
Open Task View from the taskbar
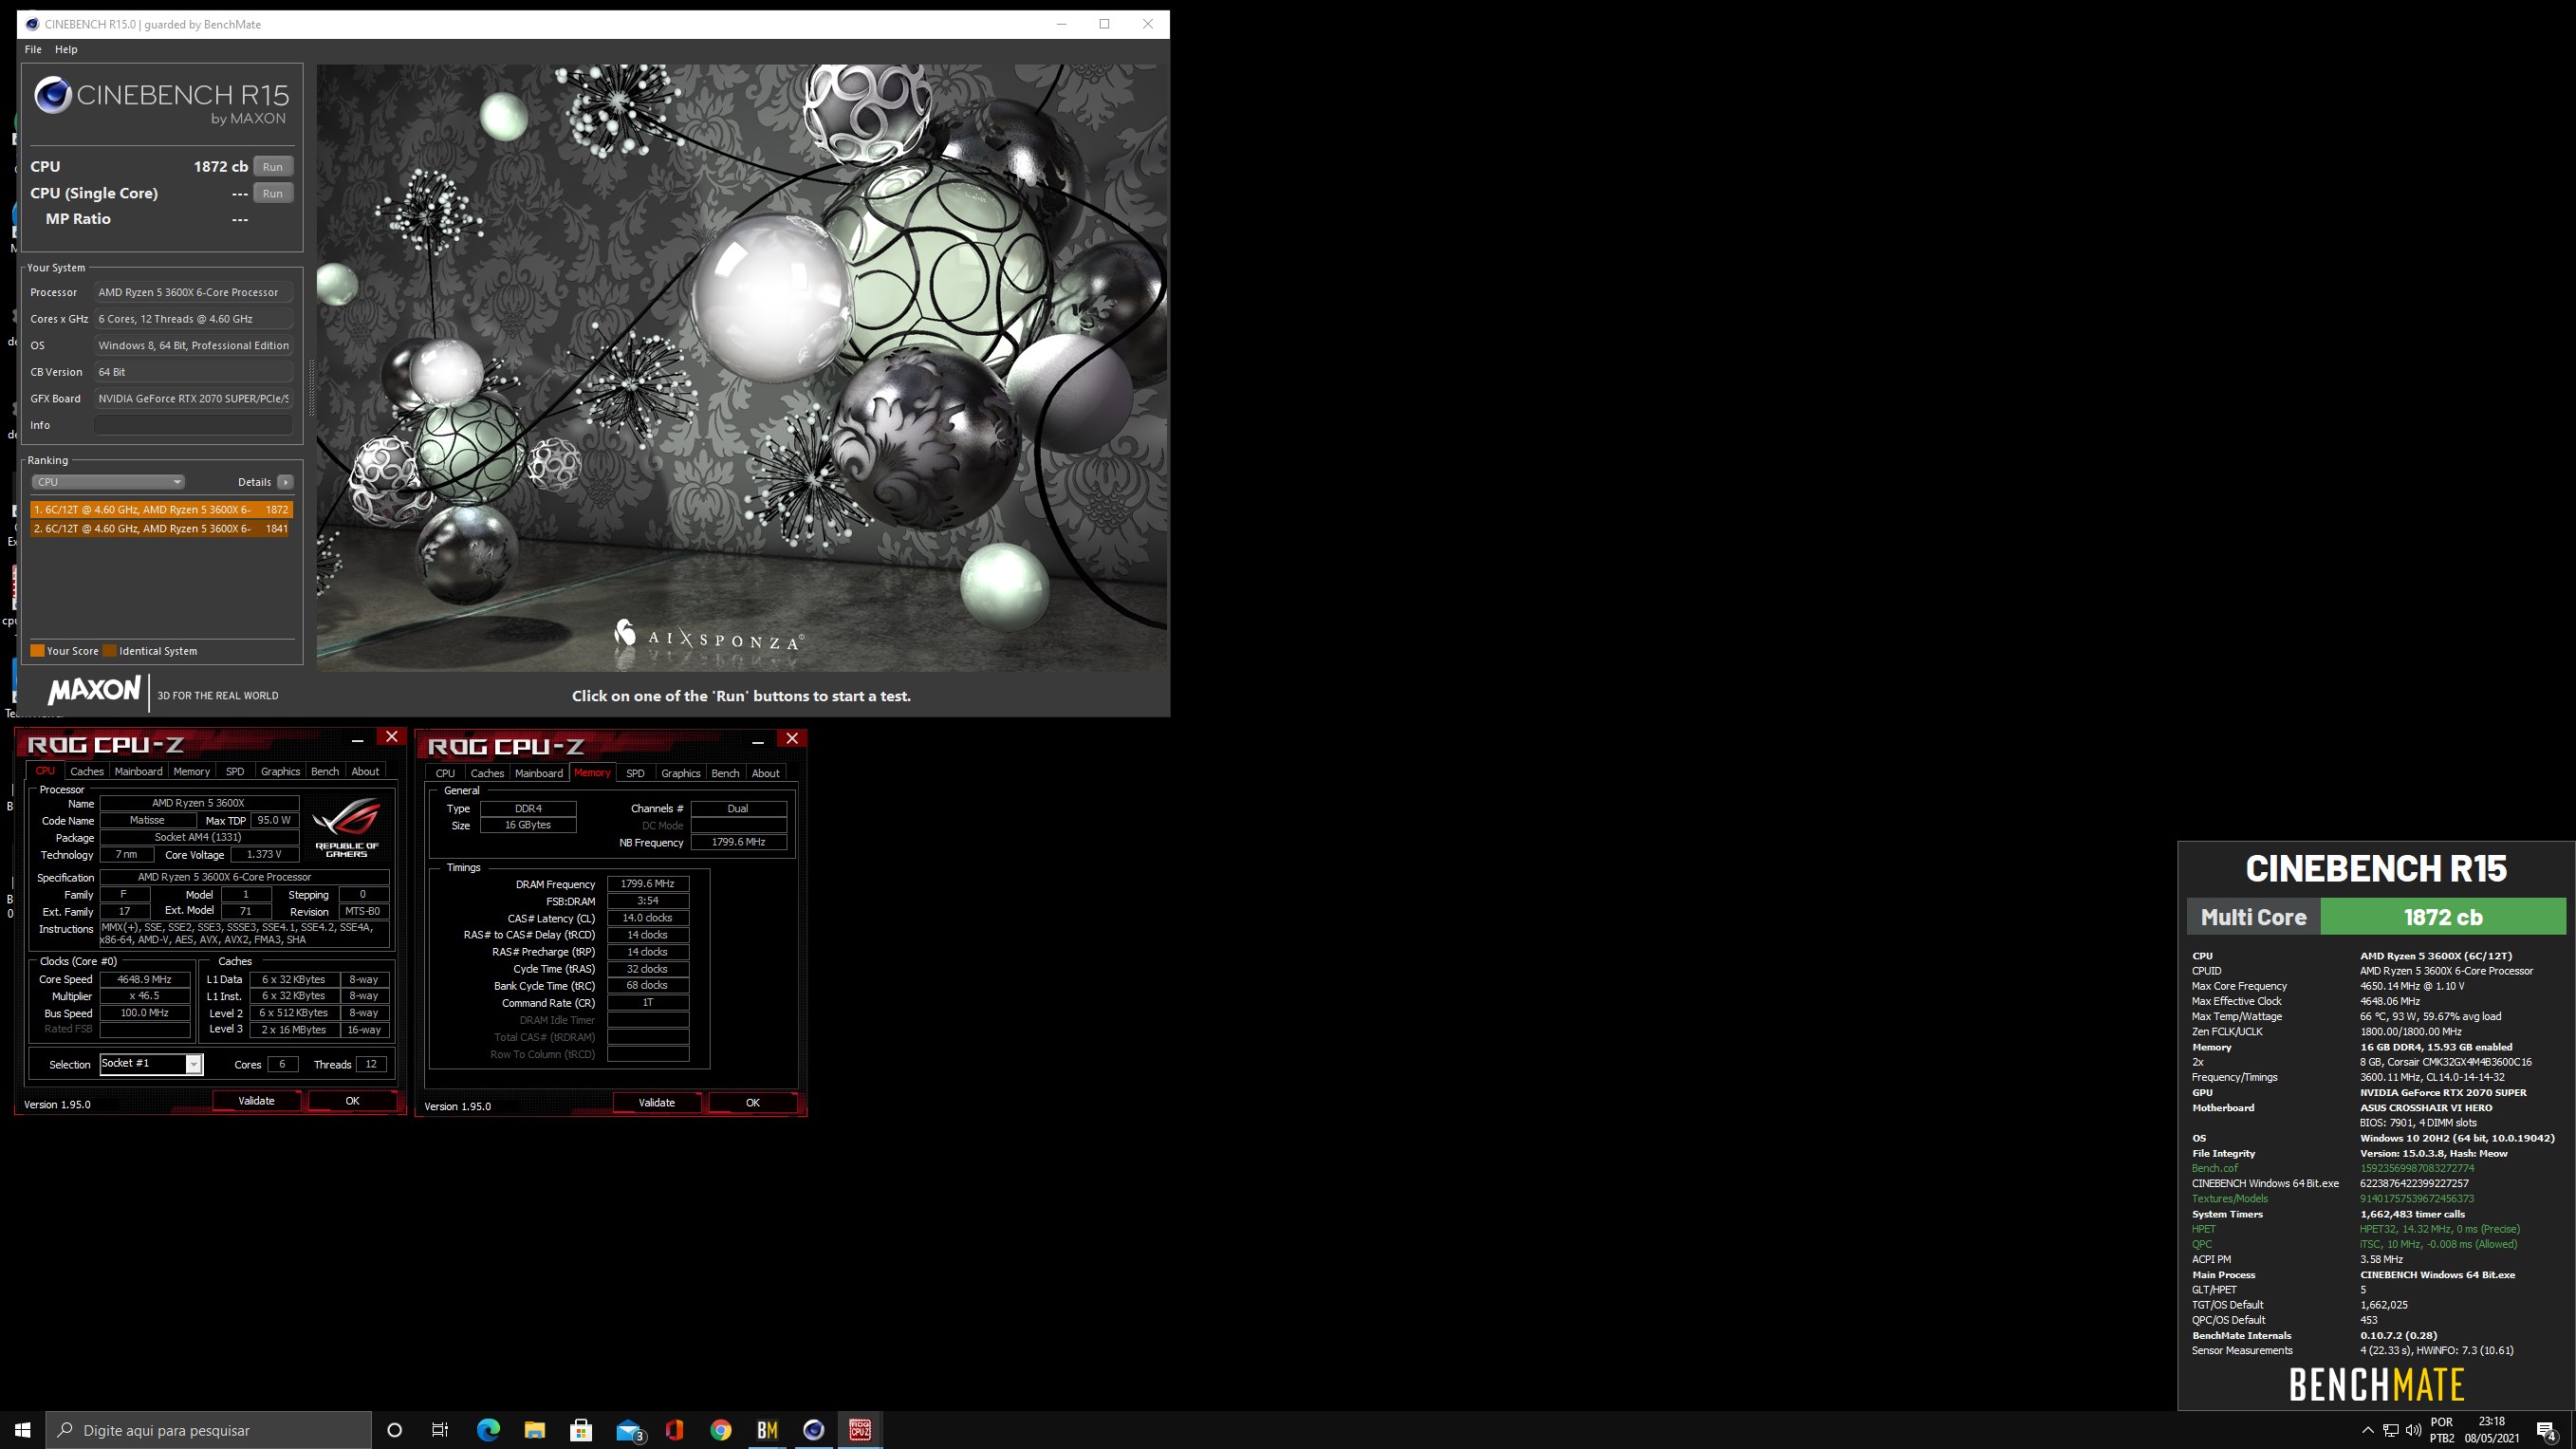point(440,1430)
